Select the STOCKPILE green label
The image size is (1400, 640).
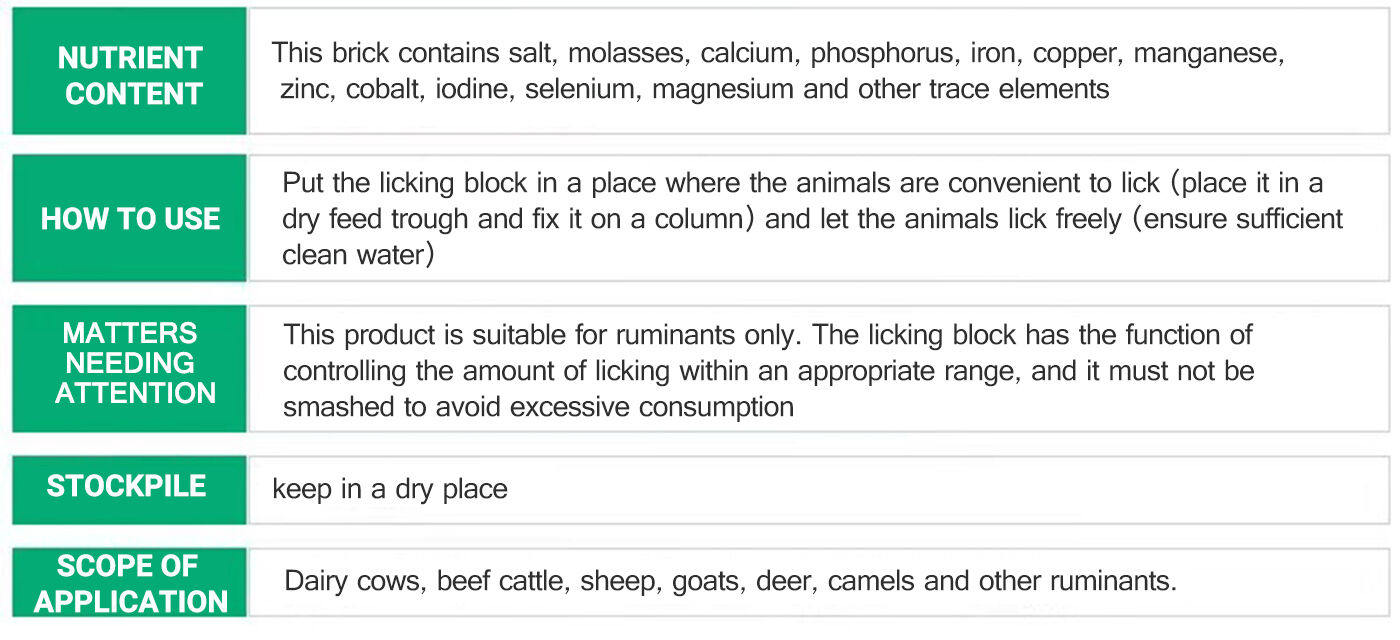coord(126,487)
